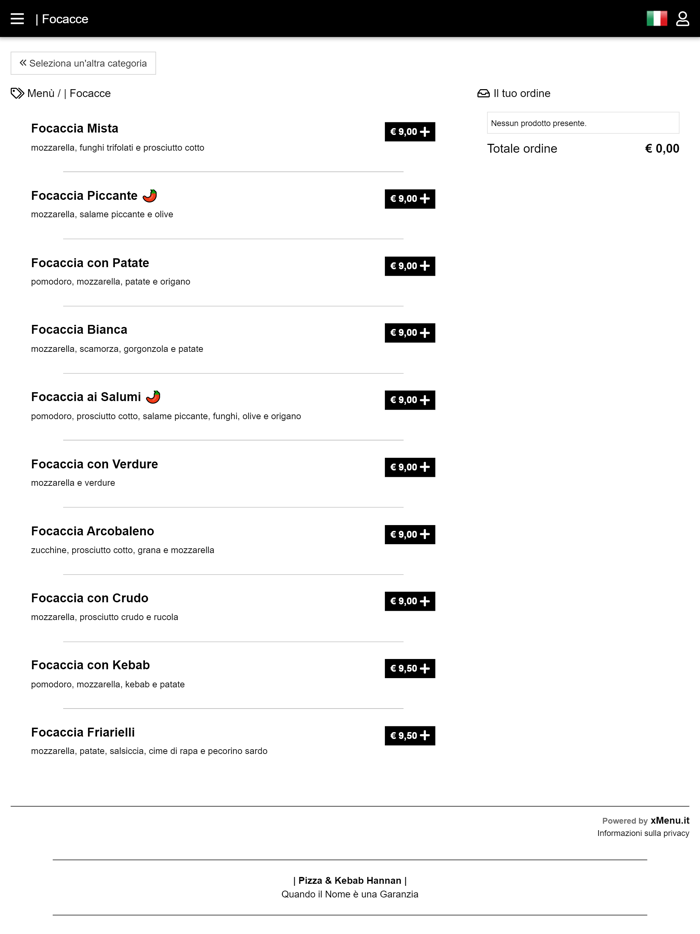Select another category with back button
This screenshot has height=934, width=700.
point(83,63)
